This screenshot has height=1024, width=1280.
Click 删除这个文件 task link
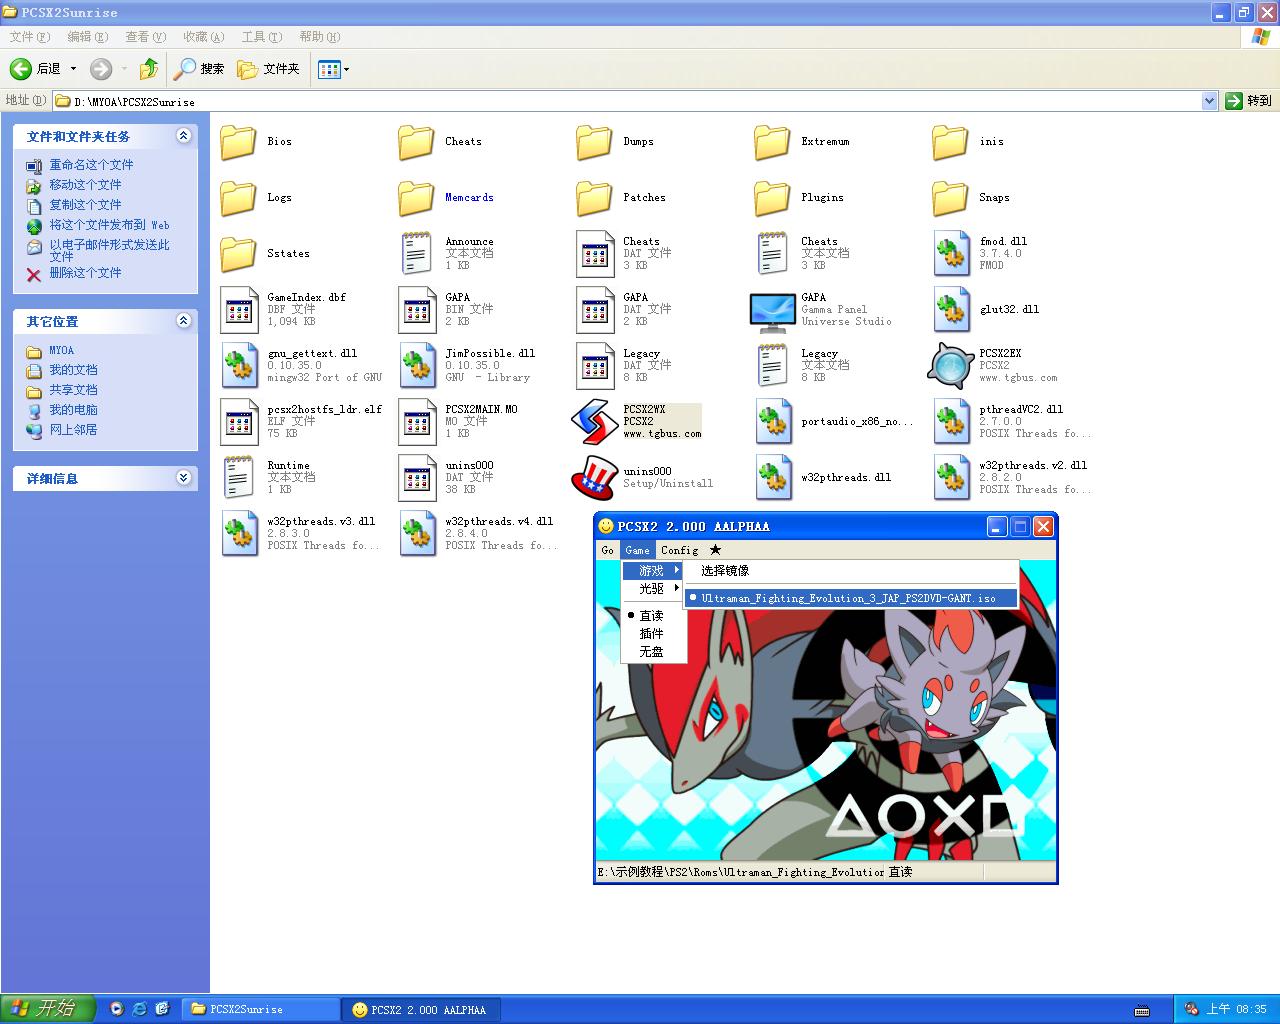85,273
